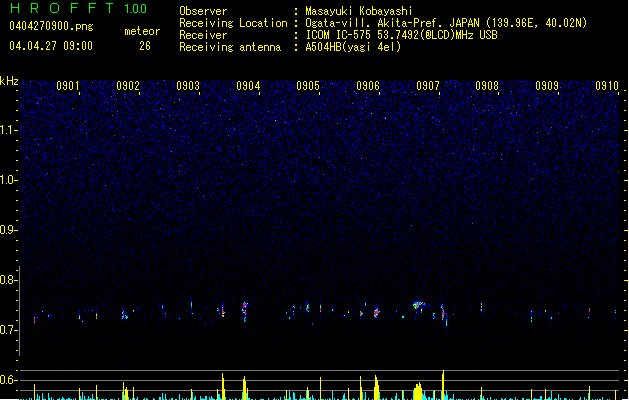
Task: Click the wide yellow intensity burst before 0907
Action: coord(418,392)
